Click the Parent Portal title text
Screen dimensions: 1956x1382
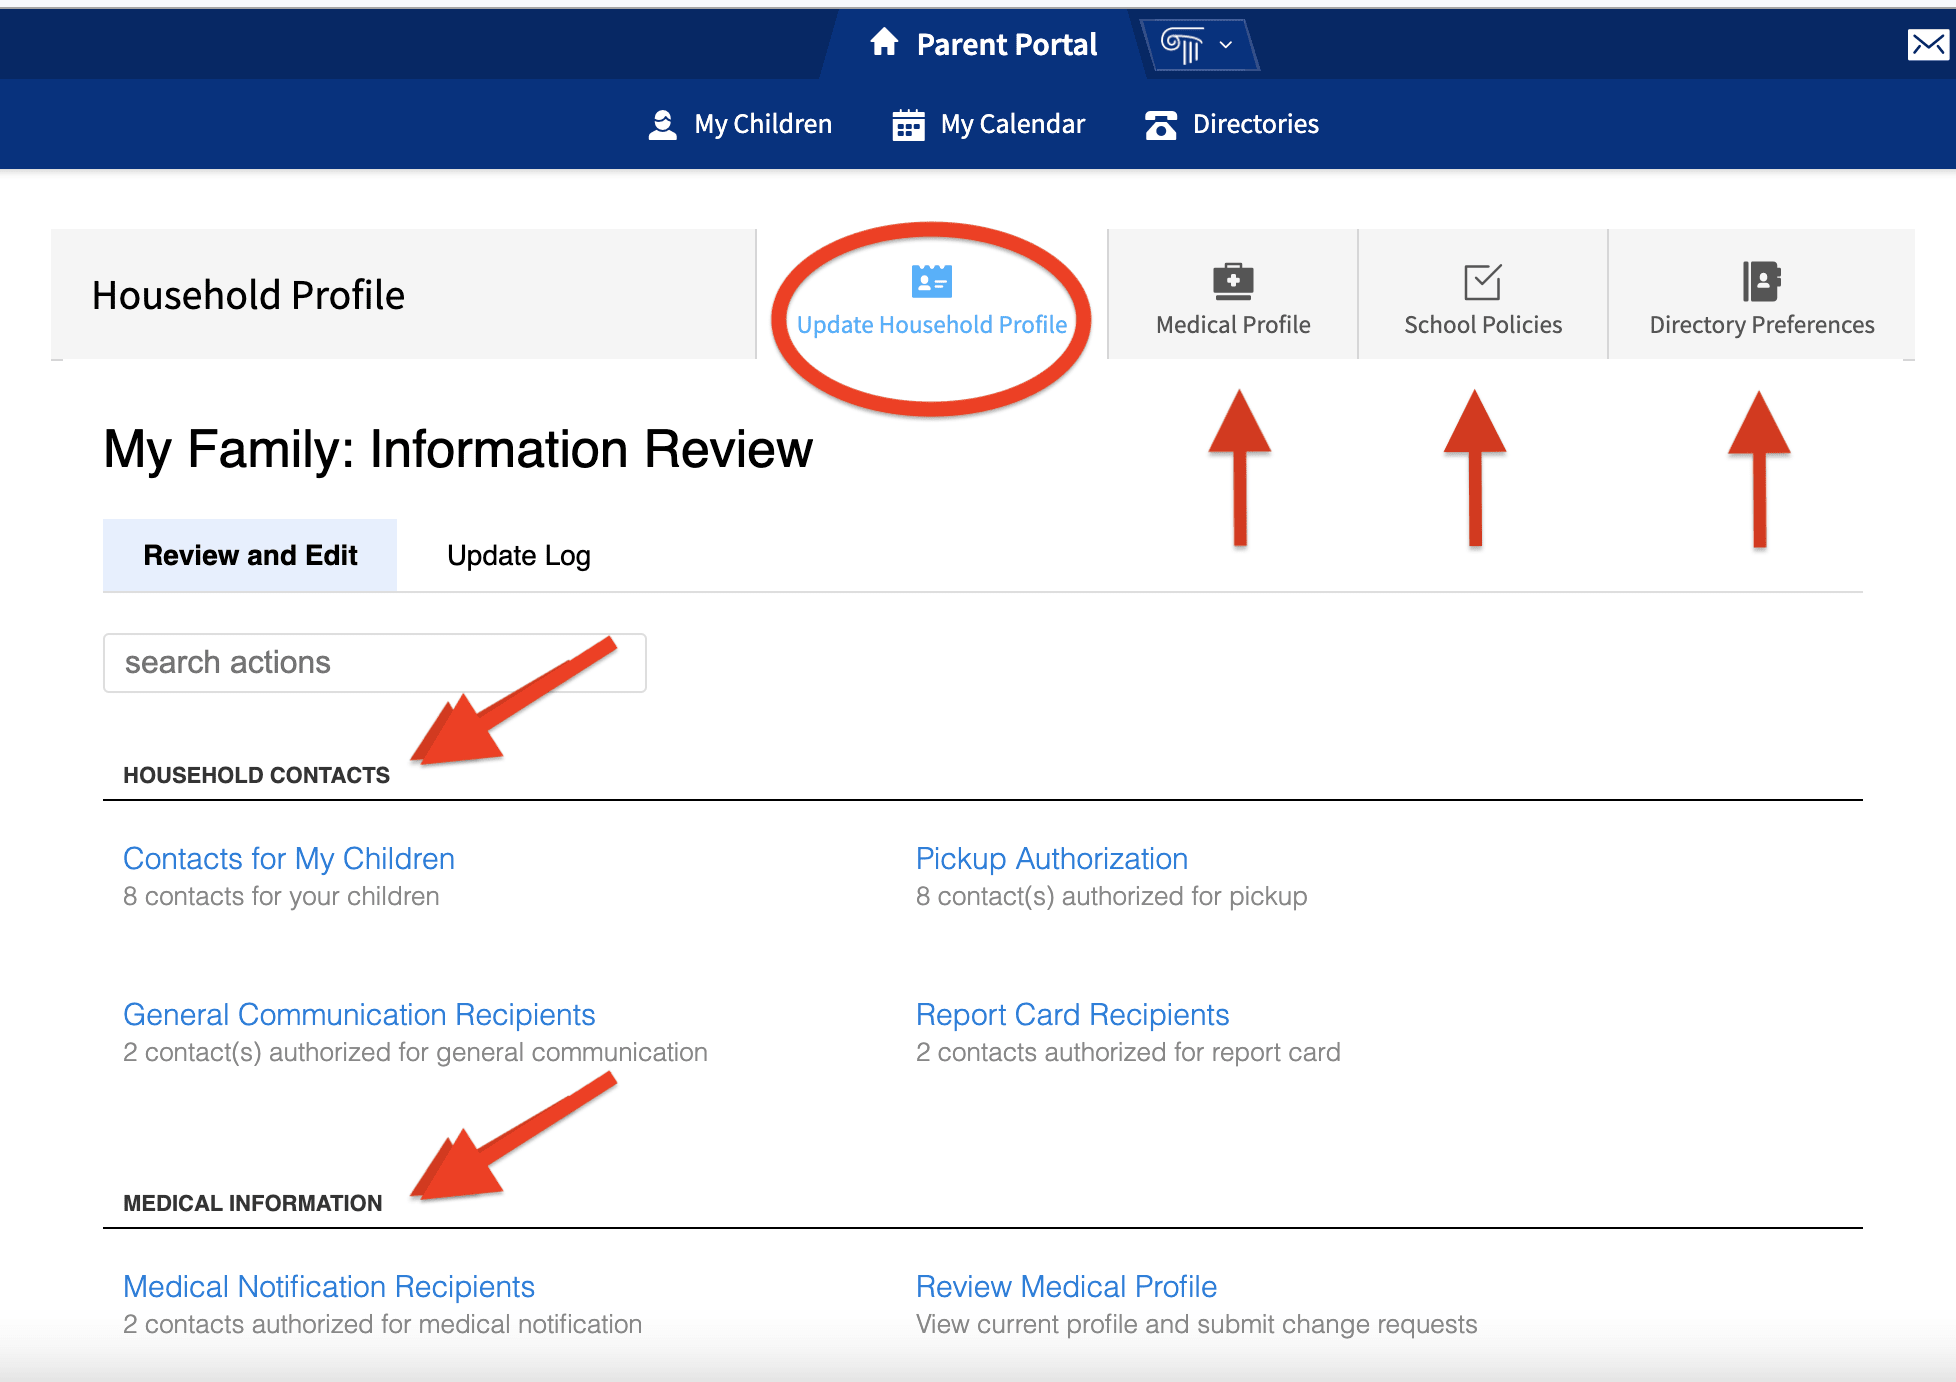1006,45
